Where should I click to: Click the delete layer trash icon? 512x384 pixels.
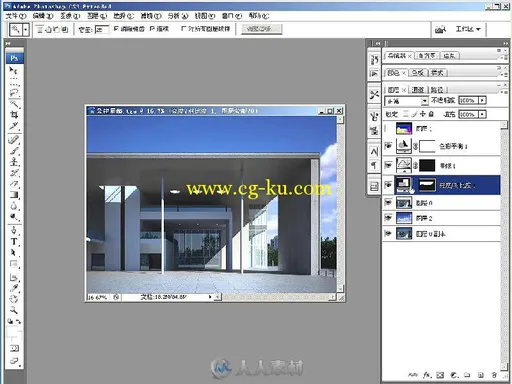[494, 375]
